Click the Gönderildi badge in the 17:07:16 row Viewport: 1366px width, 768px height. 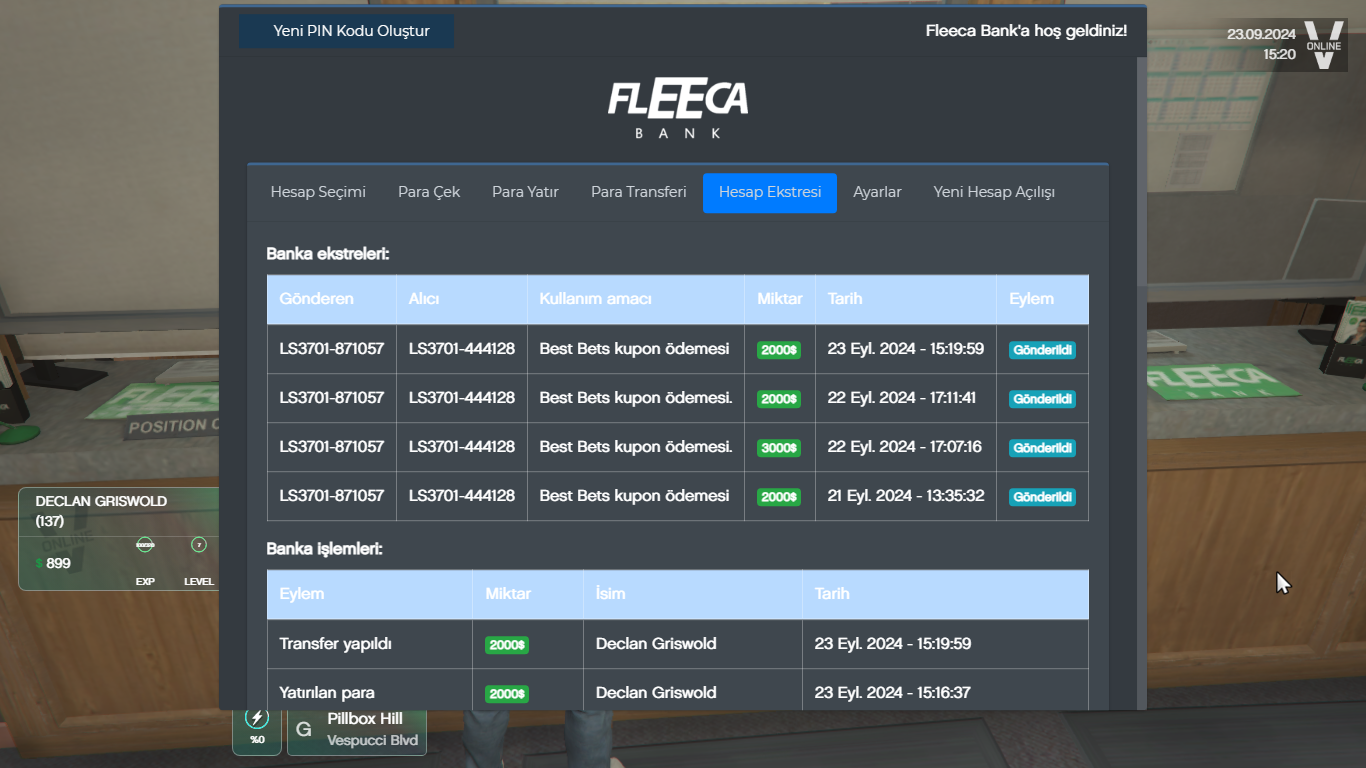pos(1042,448)
